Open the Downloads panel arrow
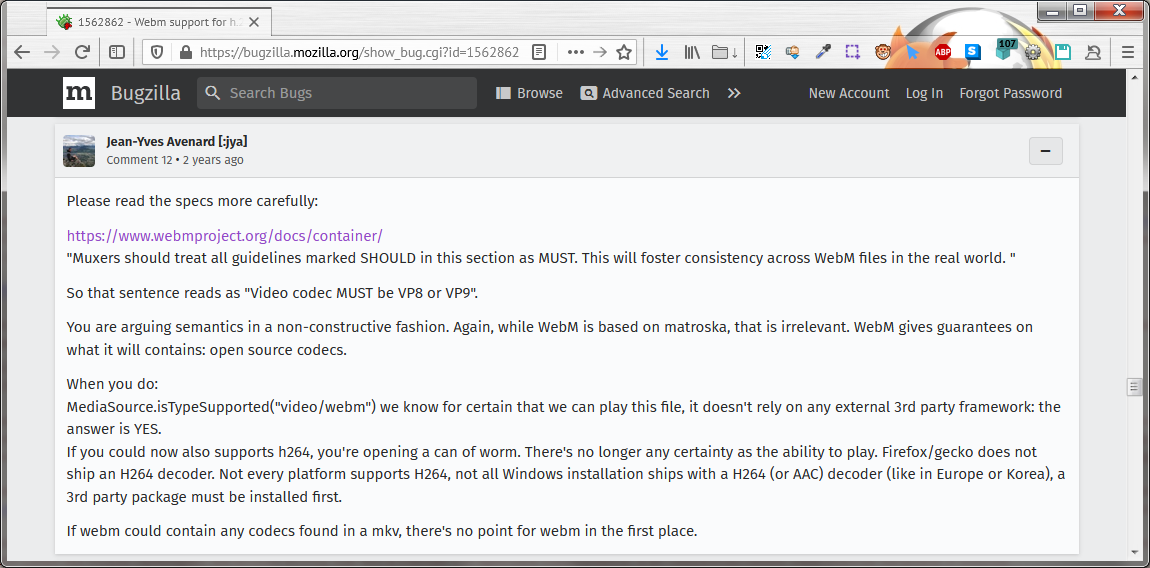1150x568 pixels. [662, 52]
